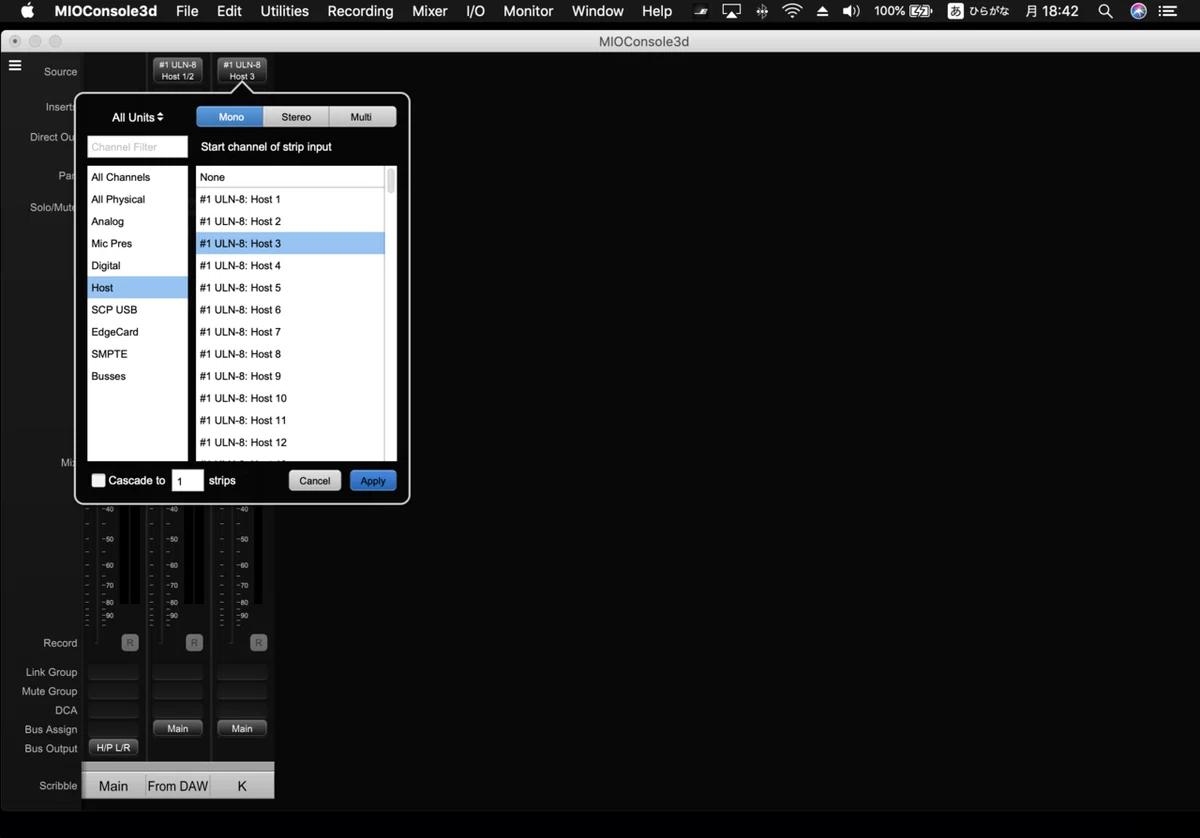Open source selector #1 ULN-8 Host 3
Image resolution: width=1200 pixels, height=838 pixels.
[x=242, y=70]
